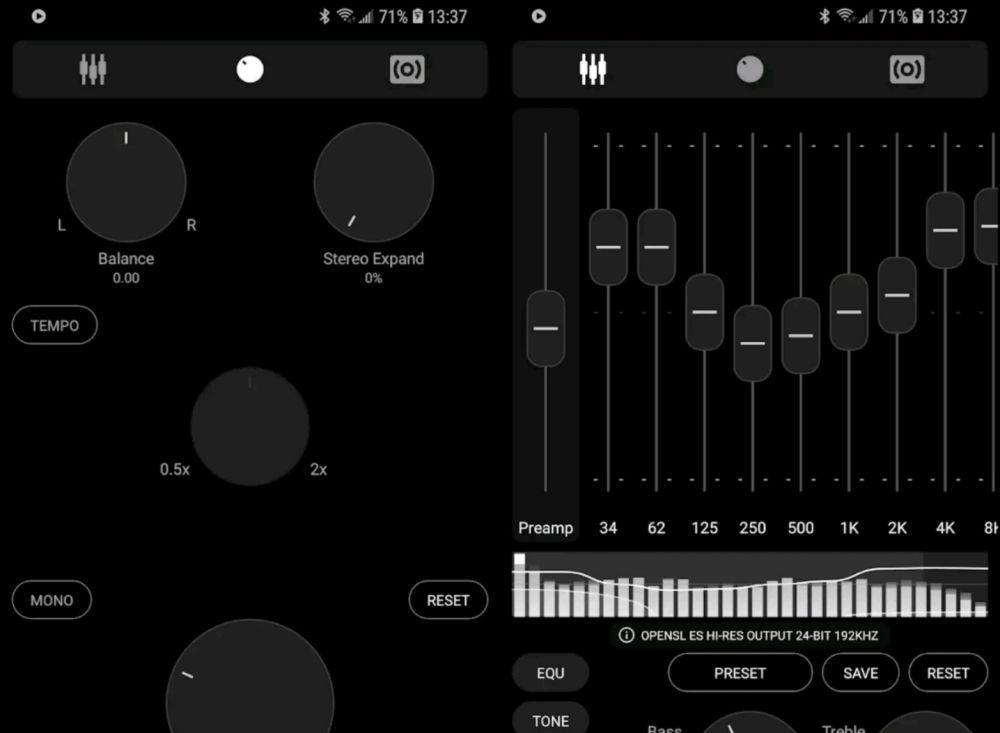Click the tempo knob between 0.5x and 2x
This screenshot has height=733, width=1000.
pos(250,426)
